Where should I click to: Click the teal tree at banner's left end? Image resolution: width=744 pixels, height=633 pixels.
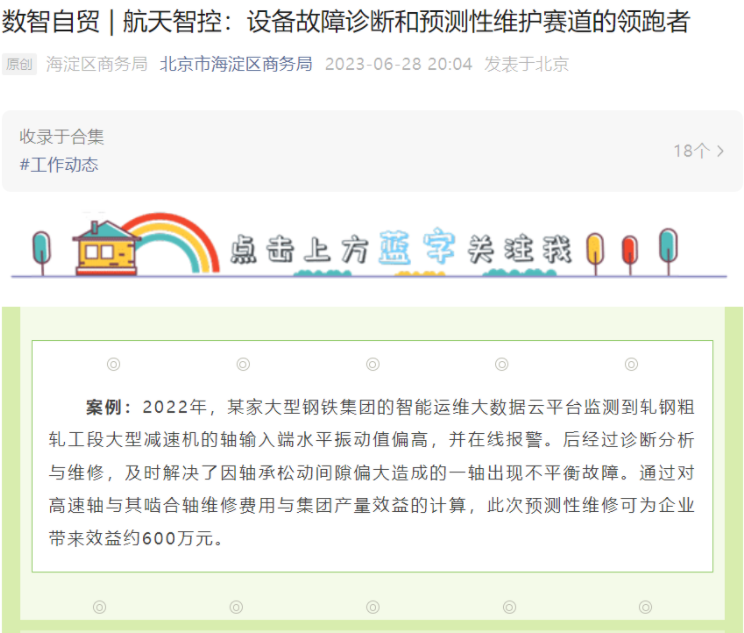[42, 252]
